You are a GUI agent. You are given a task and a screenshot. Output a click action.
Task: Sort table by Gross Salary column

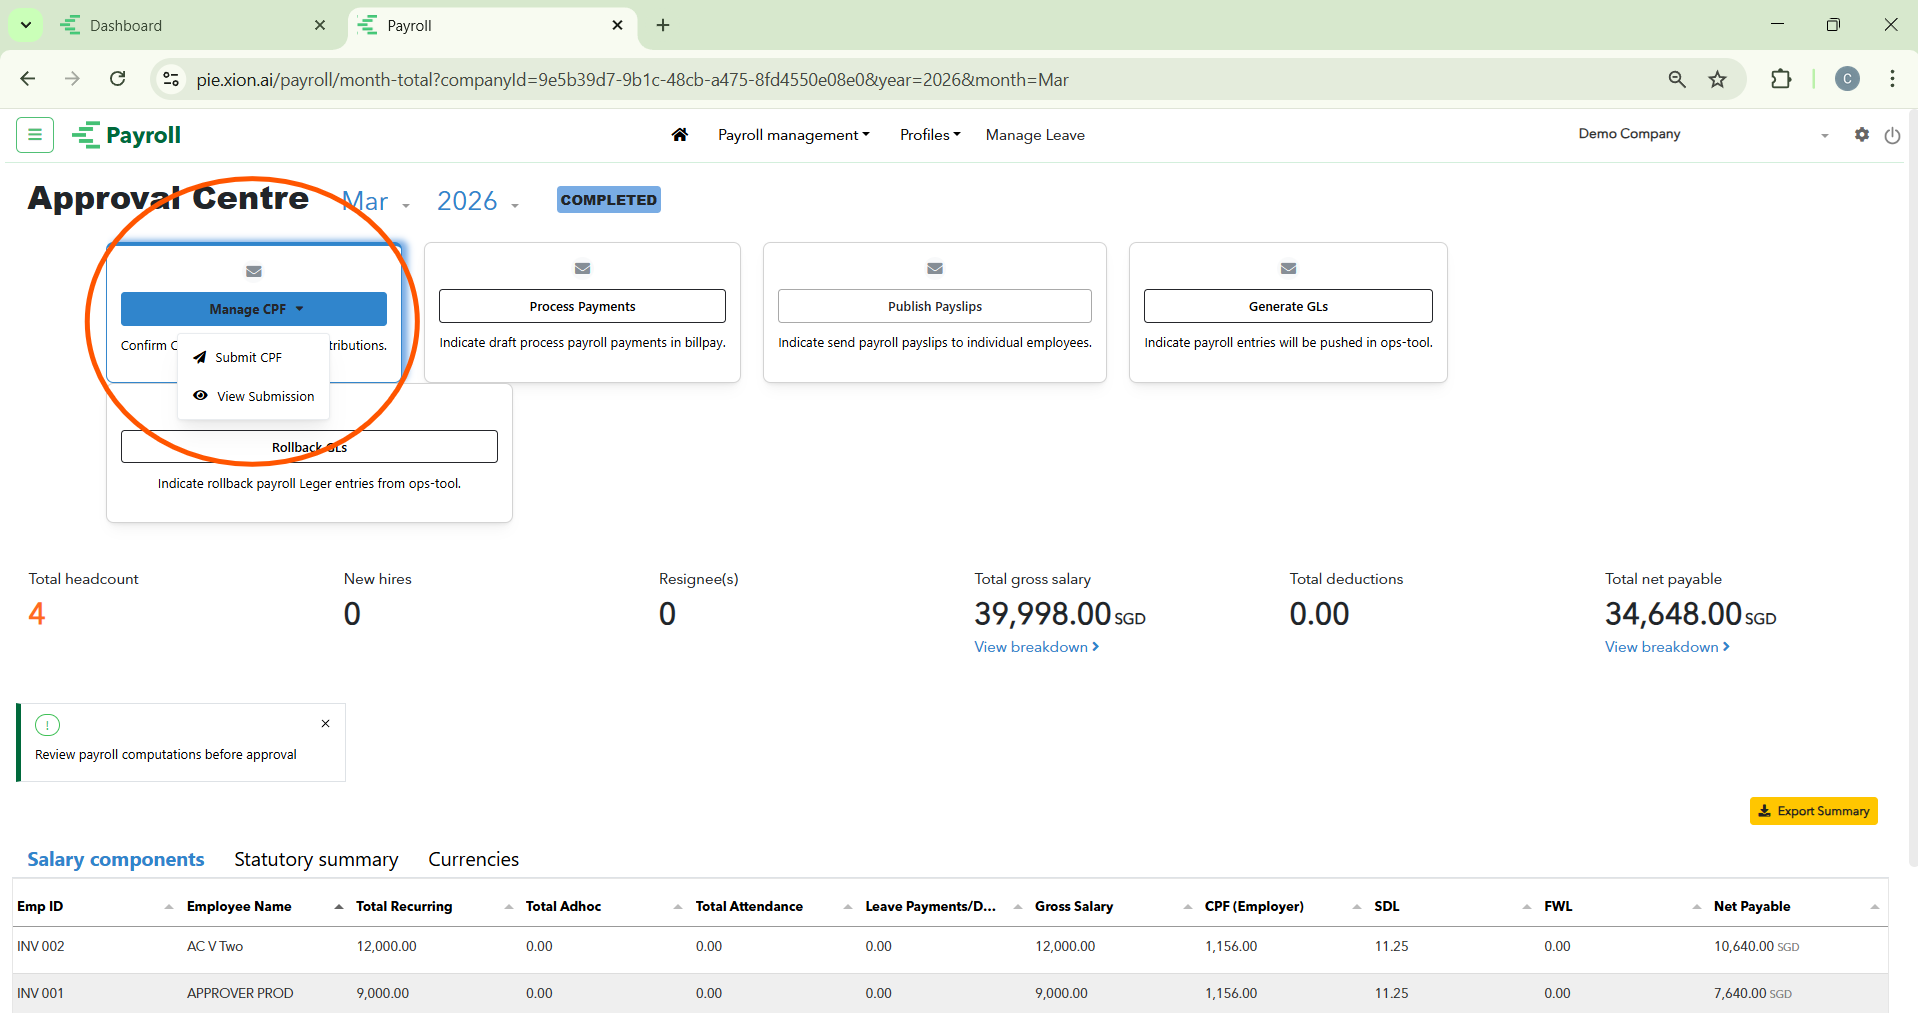[x=1074, y=907]
